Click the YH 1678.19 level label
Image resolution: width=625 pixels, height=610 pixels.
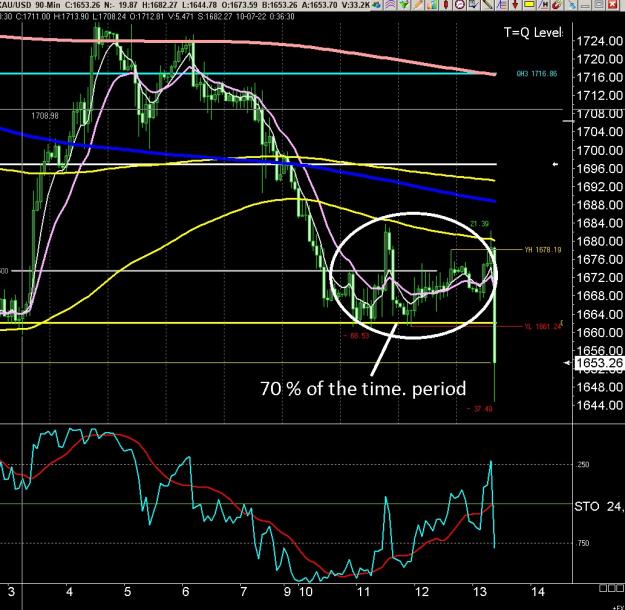click(x=542, y=250)
